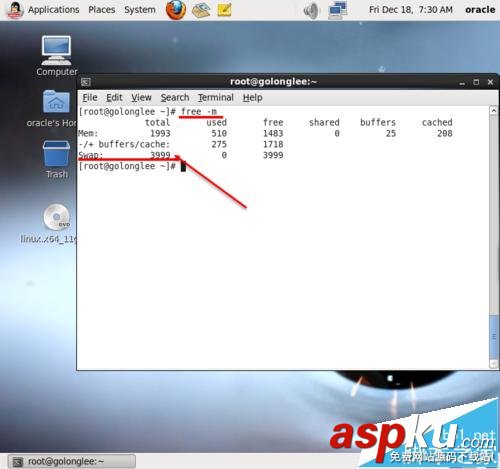
Task: Click the oracle user name in panel
Action: 480,10
